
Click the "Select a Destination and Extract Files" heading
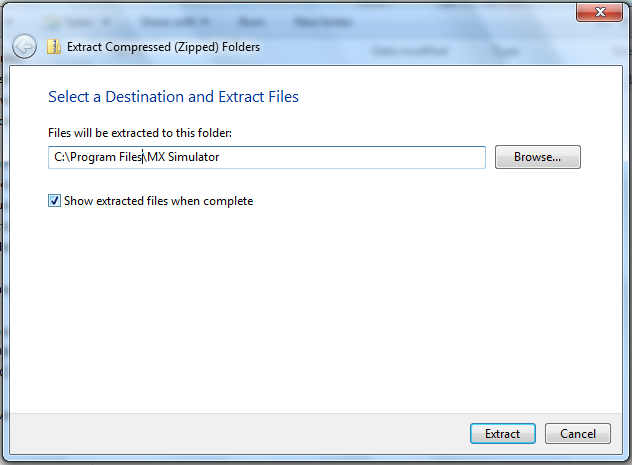coord(173,97)
